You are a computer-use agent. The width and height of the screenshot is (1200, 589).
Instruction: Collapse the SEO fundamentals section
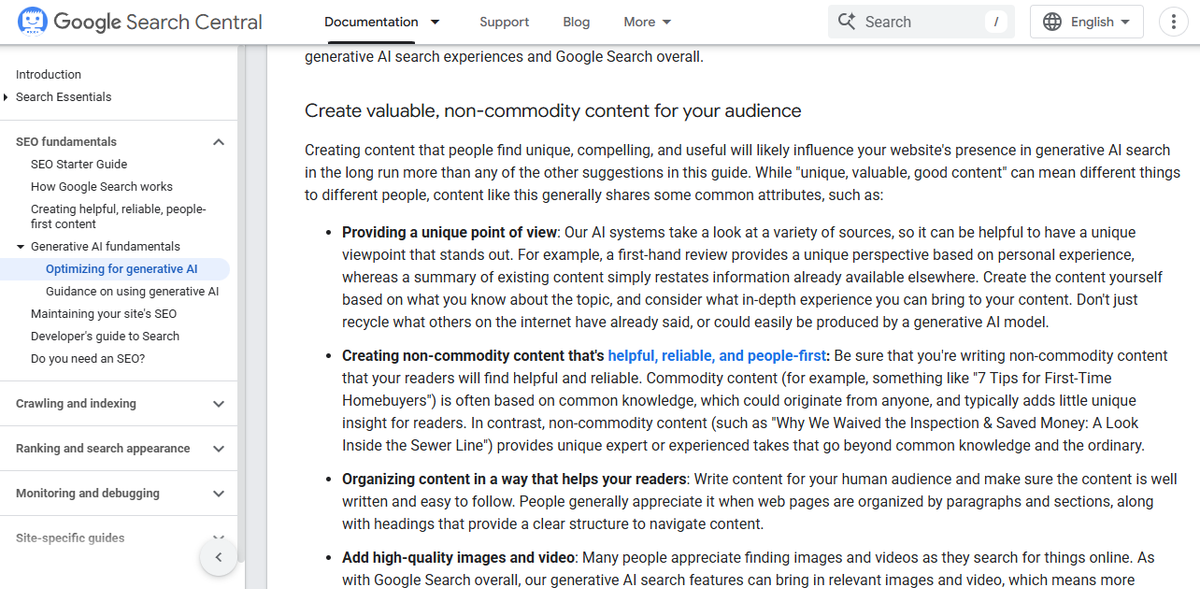[x=219, y=142]
